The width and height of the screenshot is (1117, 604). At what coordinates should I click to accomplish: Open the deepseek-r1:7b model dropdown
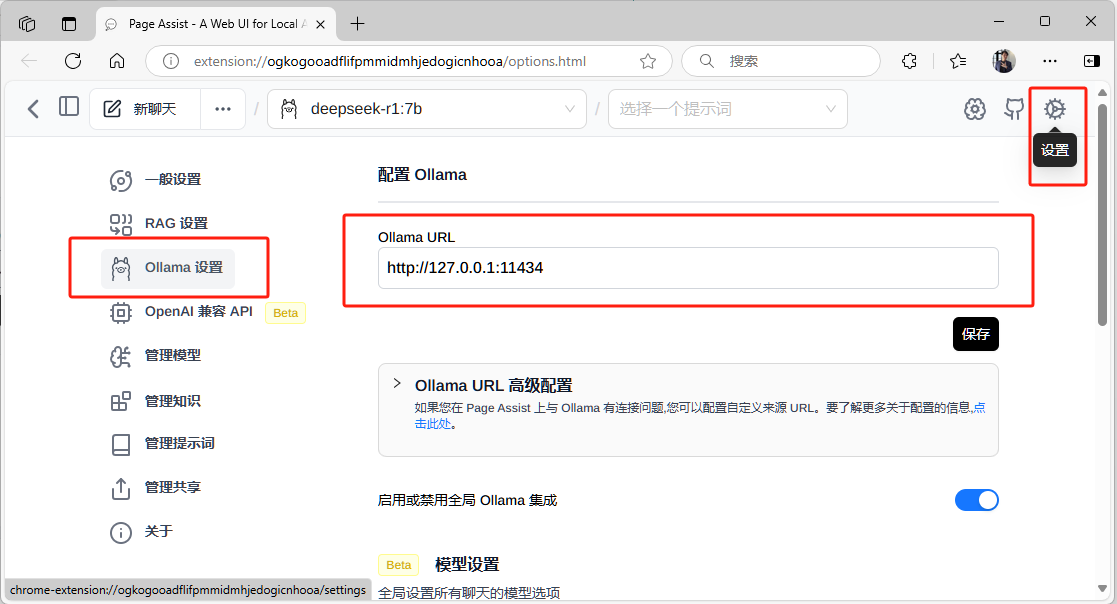pyautogui.click(x=427, y=109)
